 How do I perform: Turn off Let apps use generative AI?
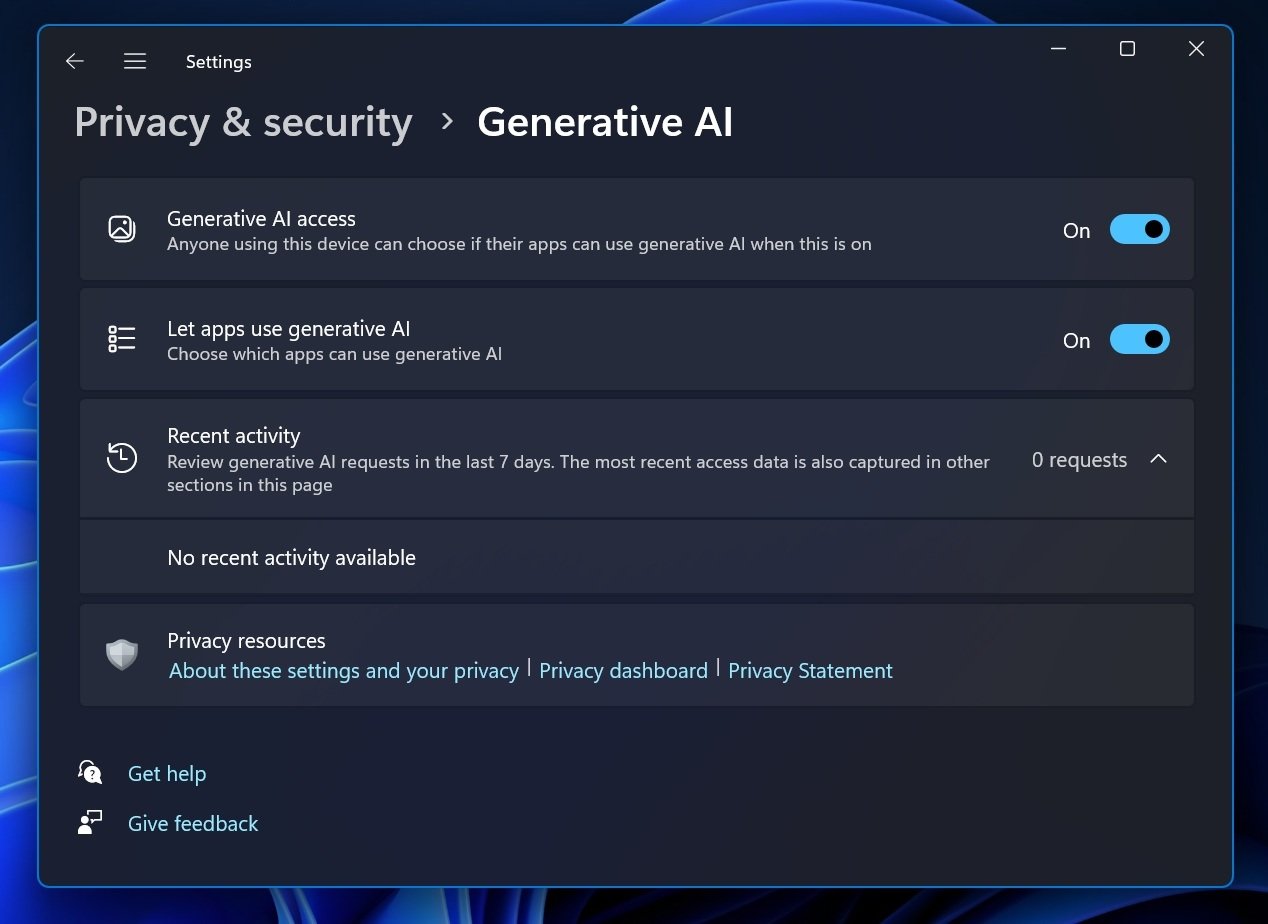[x=1139, y=339]
